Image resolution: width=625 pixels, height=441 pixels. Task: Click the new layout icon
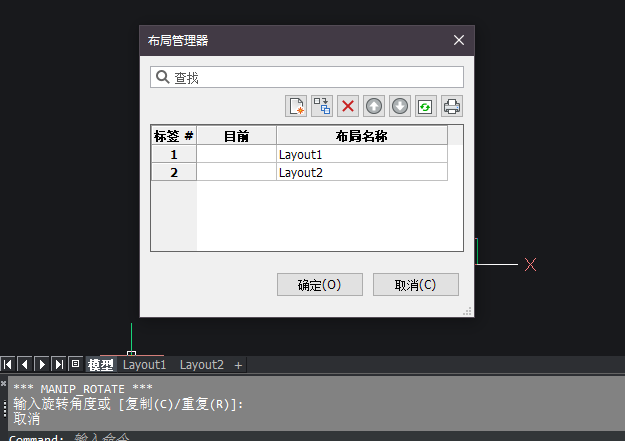click(x=296, y=106)
